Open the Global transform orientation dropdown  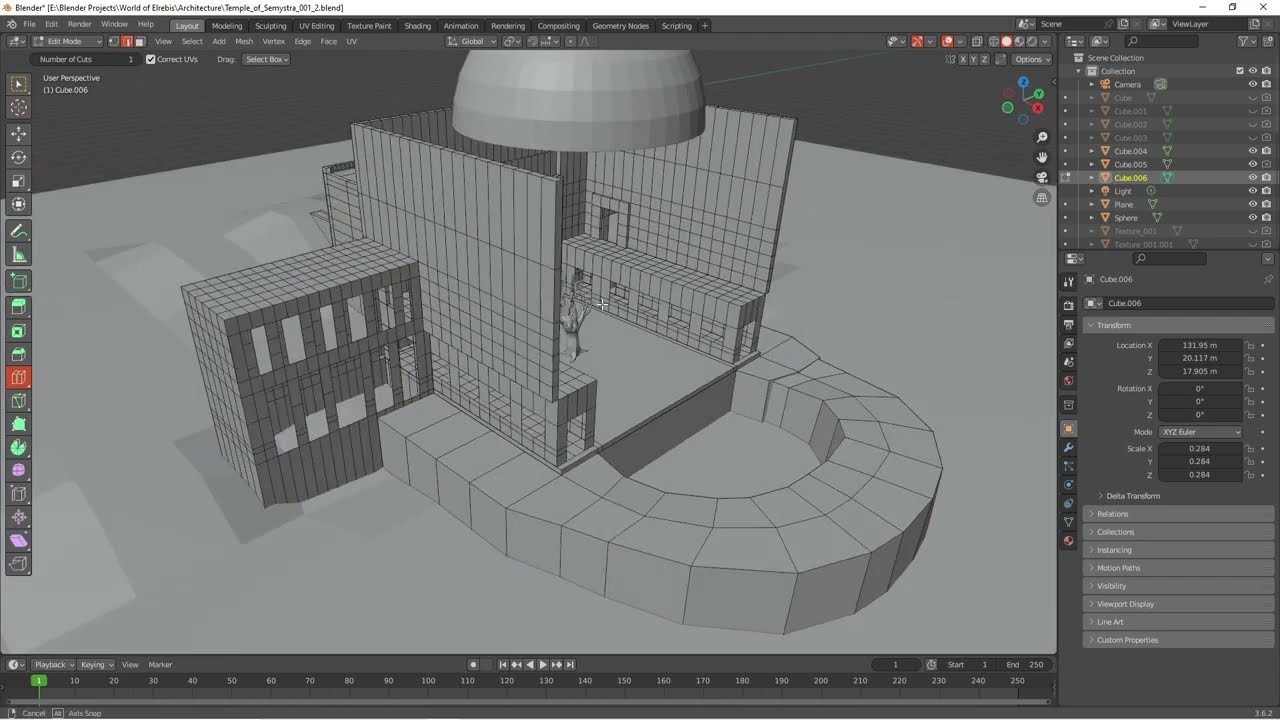point(471,41)
